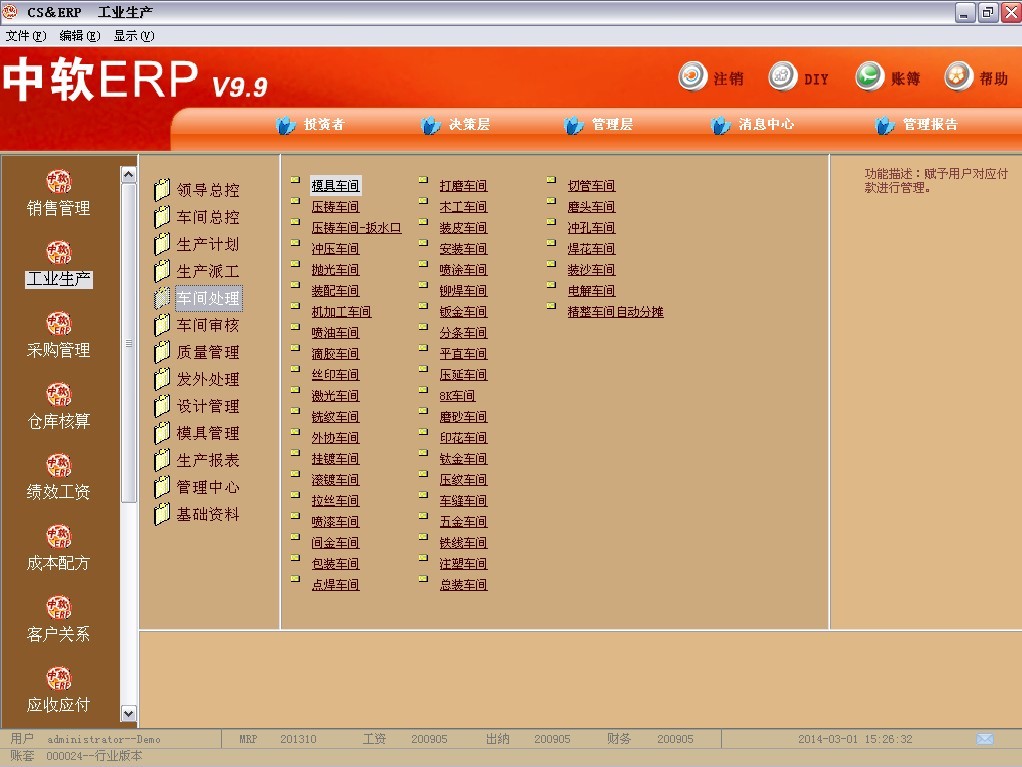The image size is (1022, 767).
Task: Click the mail envelope icon in status bar
Action: tap(985, 739)
